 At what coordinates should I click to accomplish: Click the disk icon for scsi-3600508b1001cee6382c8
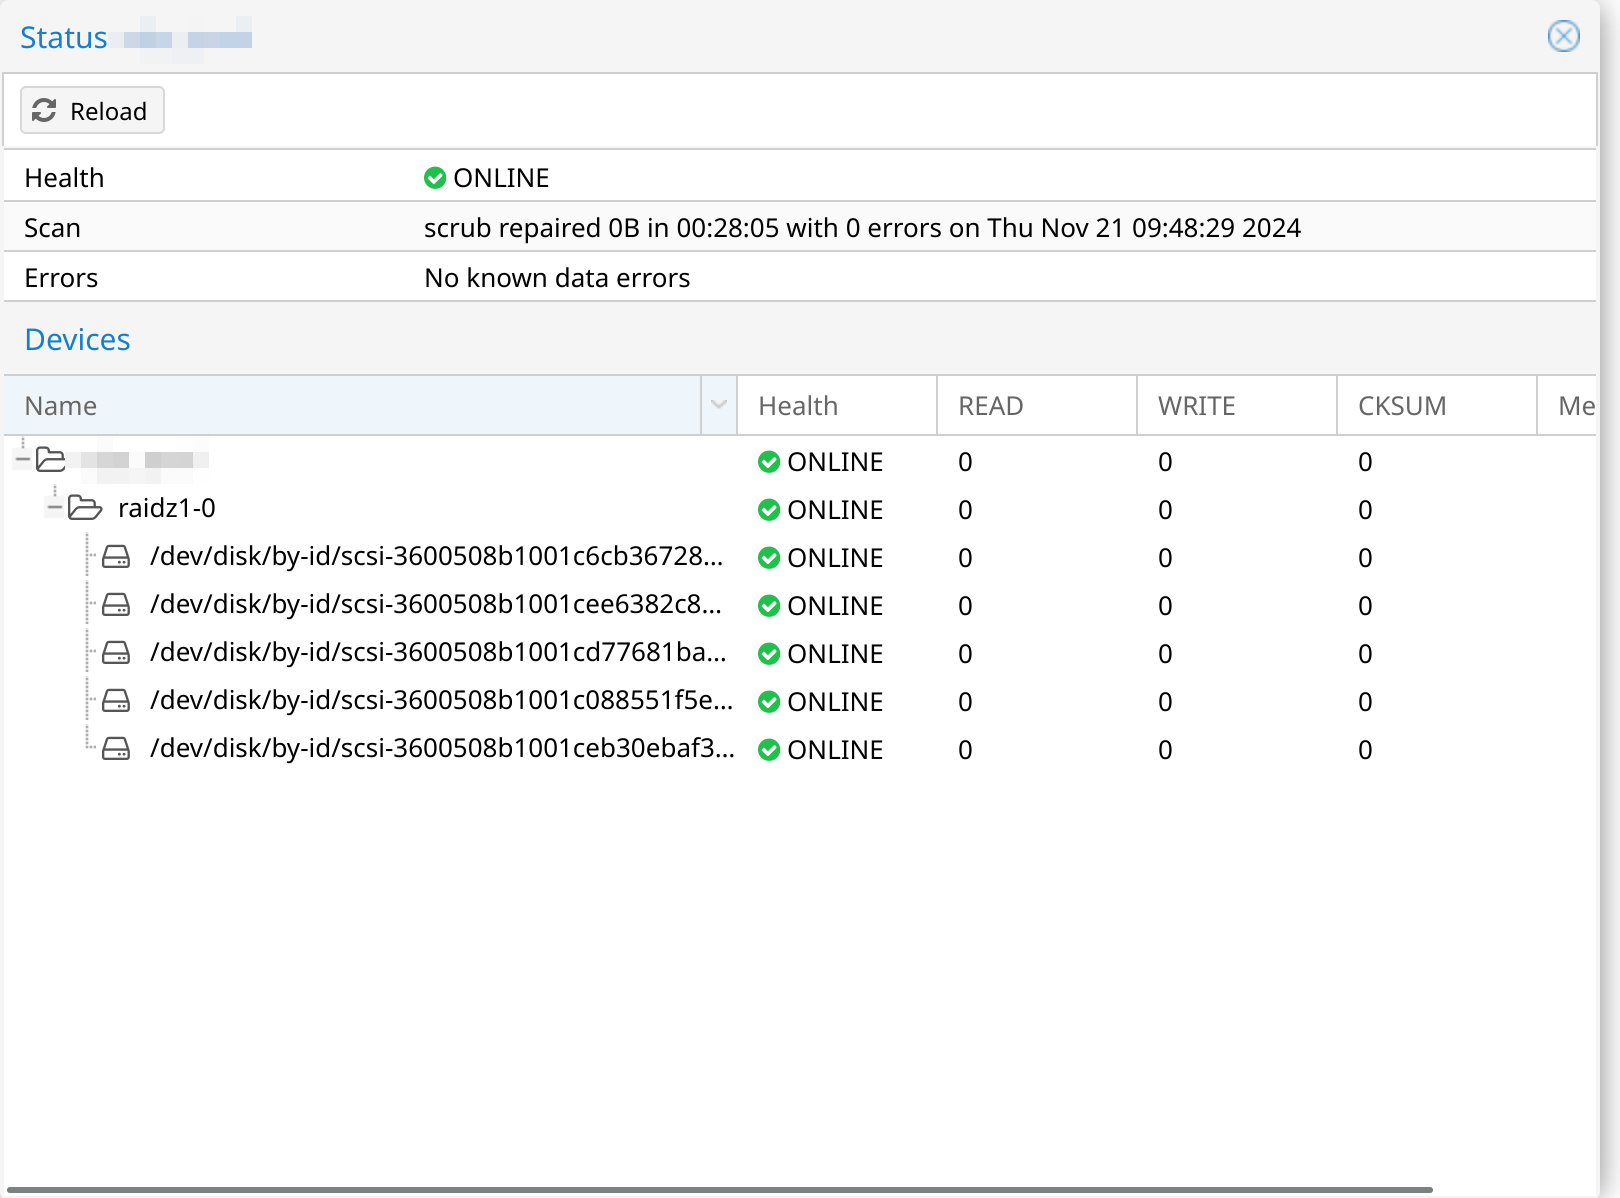[x=116, y=605]
